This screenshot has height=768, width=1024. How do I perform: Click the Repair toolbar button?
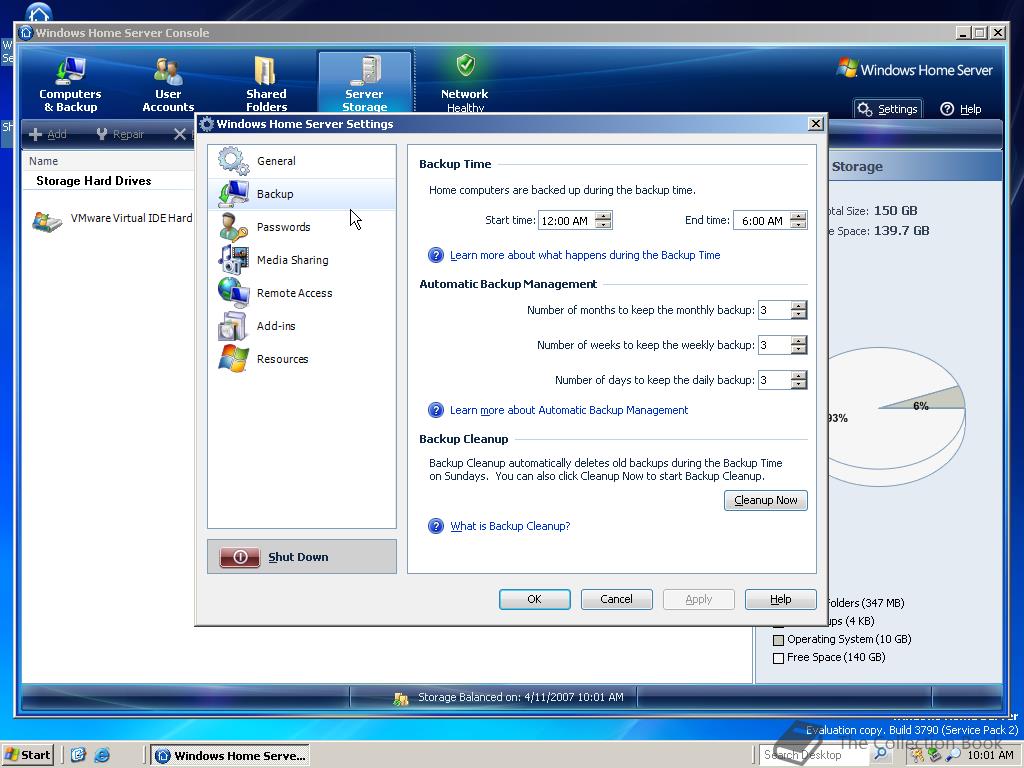coord(120,134)
